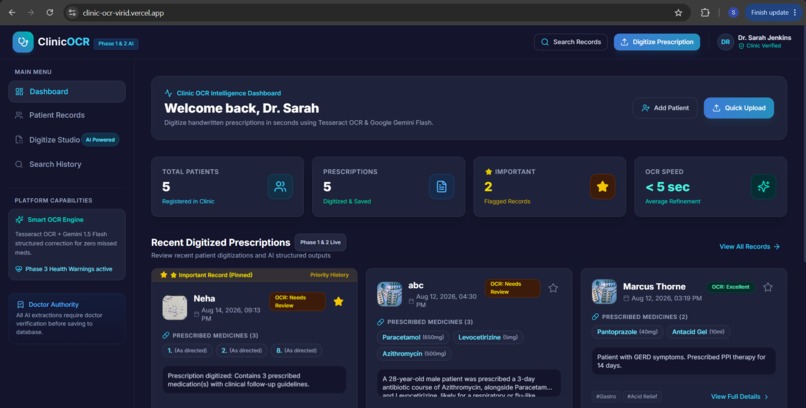Click the Azithromycin medicine chip
Viewport: 806px width, 408px height.
414,354
